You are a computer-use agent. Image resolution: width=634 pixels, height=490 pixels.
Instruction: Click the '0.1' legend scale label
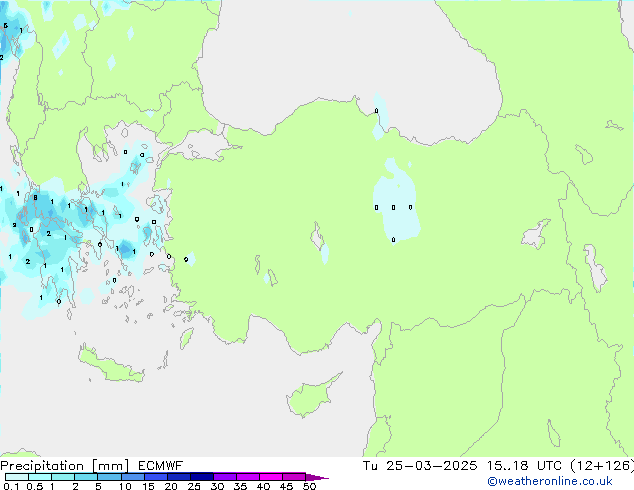click(x=11, y=486)
